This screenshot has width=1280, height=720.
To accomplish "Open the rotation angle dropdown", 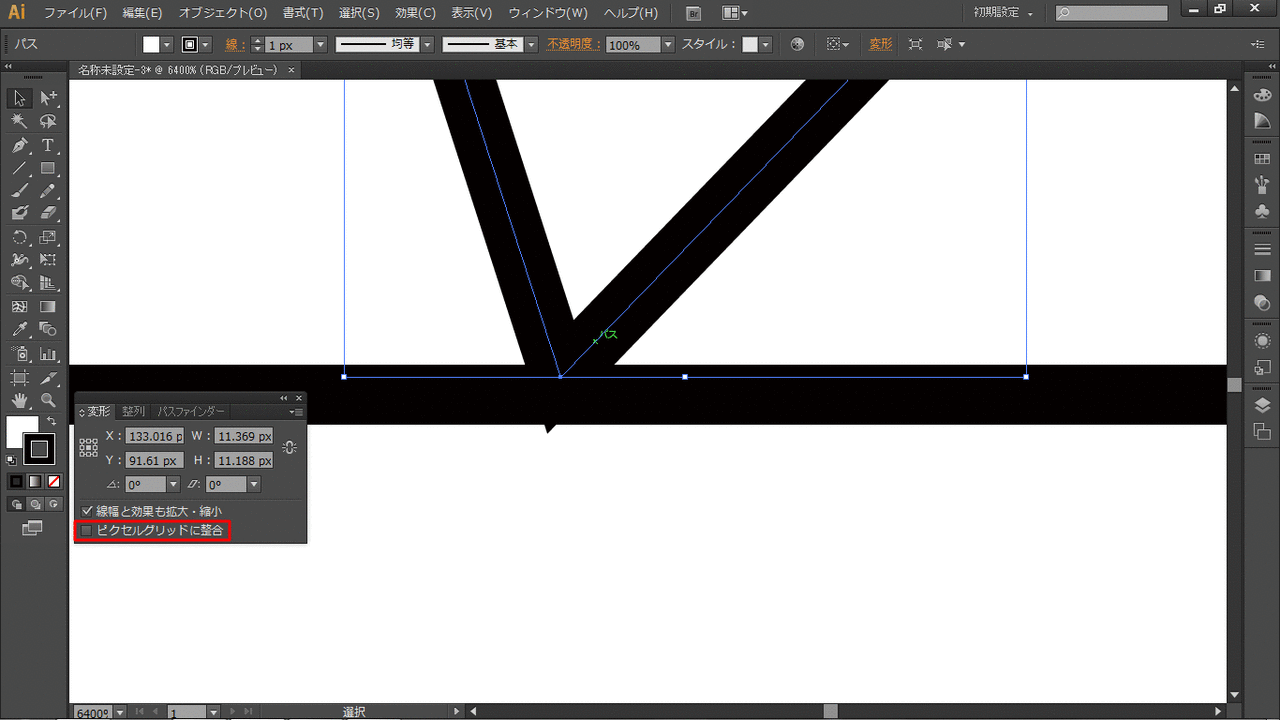I will pos(174,484).
